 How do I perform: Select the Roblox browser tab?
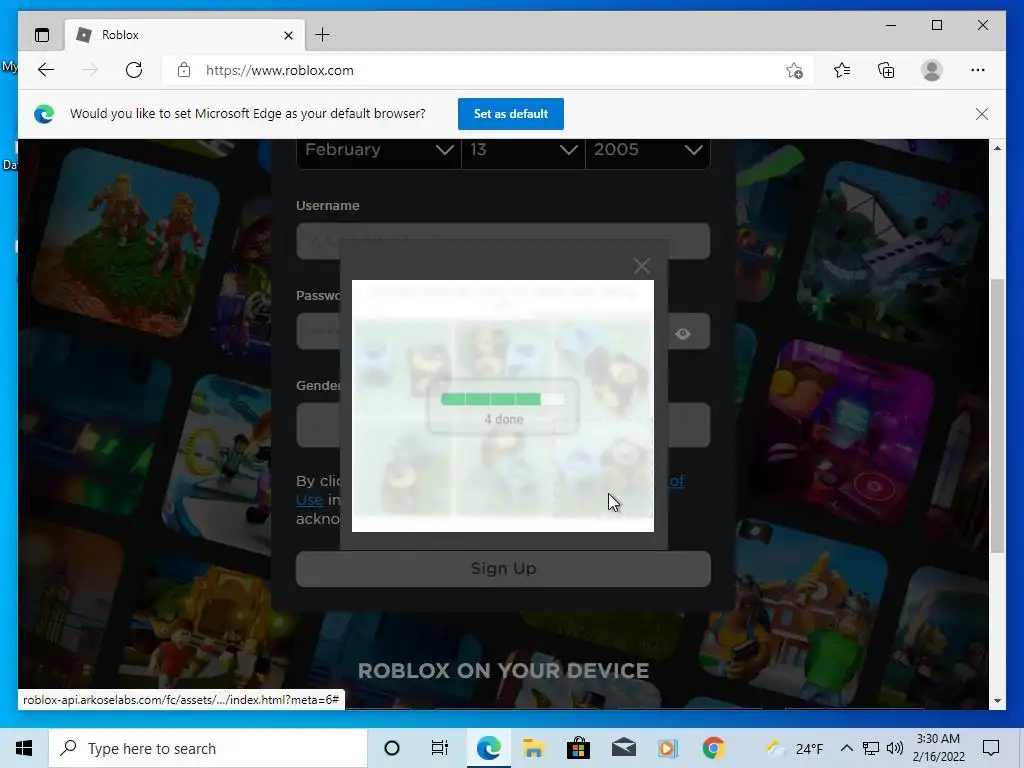pos(185,35)
